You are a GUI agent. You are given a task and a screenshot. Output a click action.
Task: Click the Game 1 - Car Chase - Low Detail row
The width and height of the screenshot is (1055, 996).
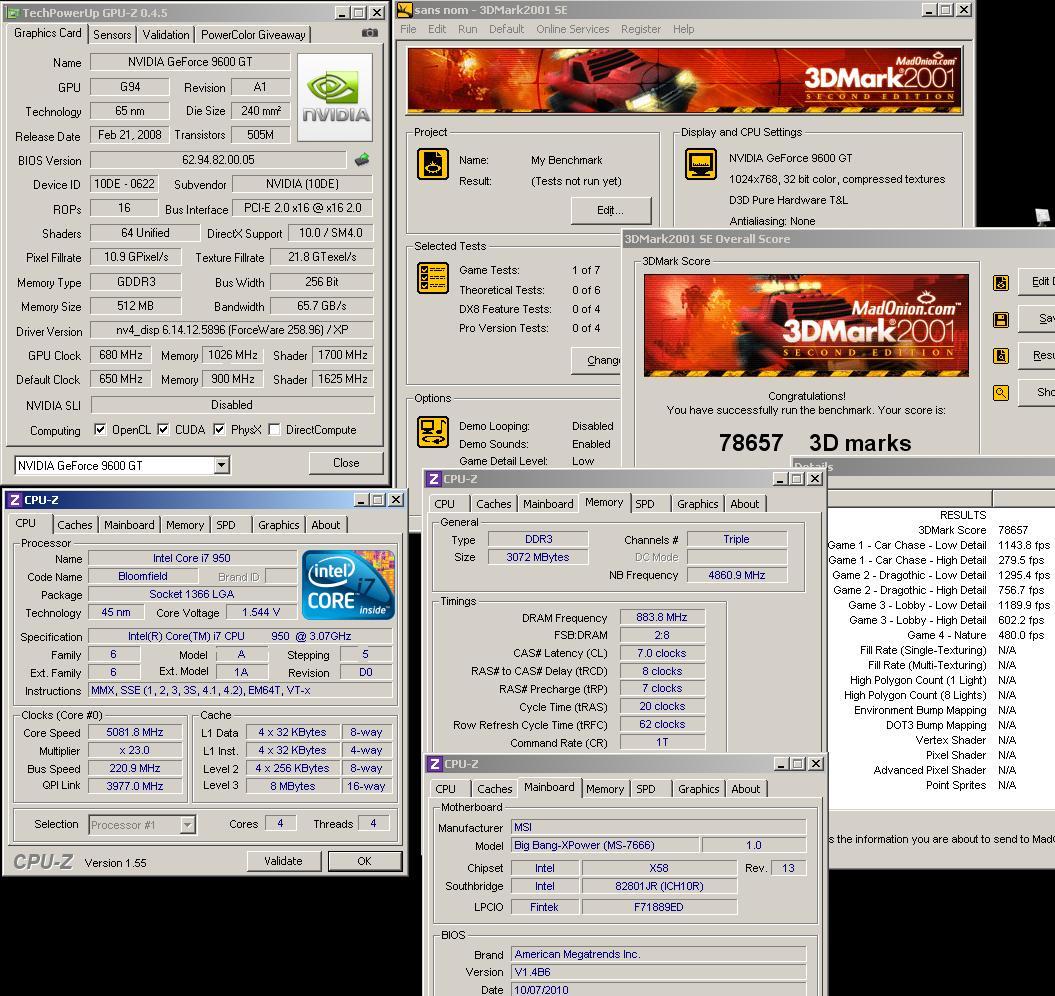[x=939, y=545]
